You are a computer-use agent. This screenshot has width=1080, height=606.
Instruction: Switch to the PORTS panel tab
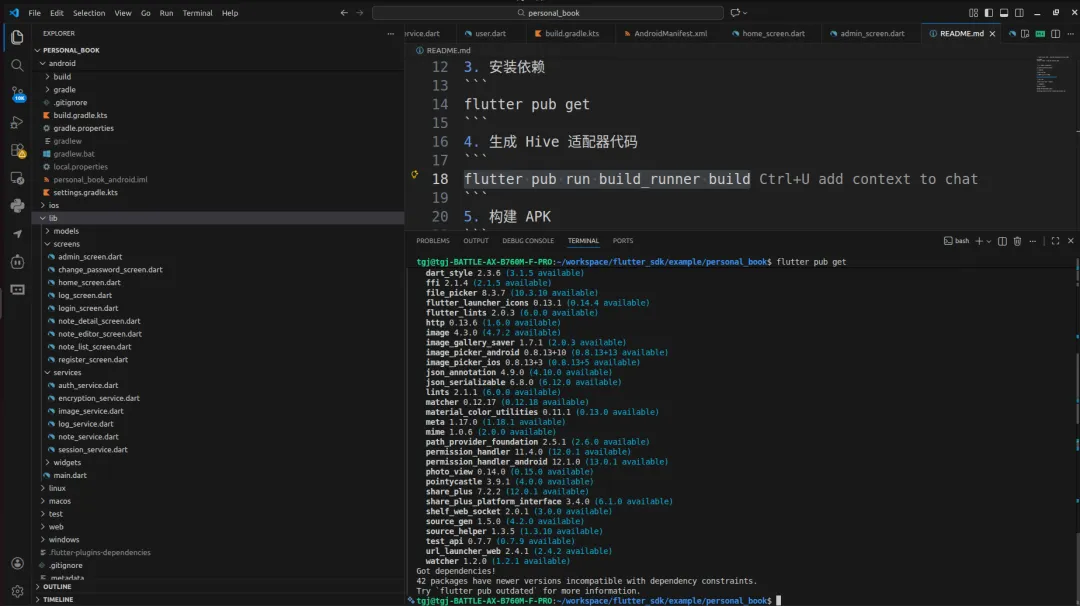(623, 241)
